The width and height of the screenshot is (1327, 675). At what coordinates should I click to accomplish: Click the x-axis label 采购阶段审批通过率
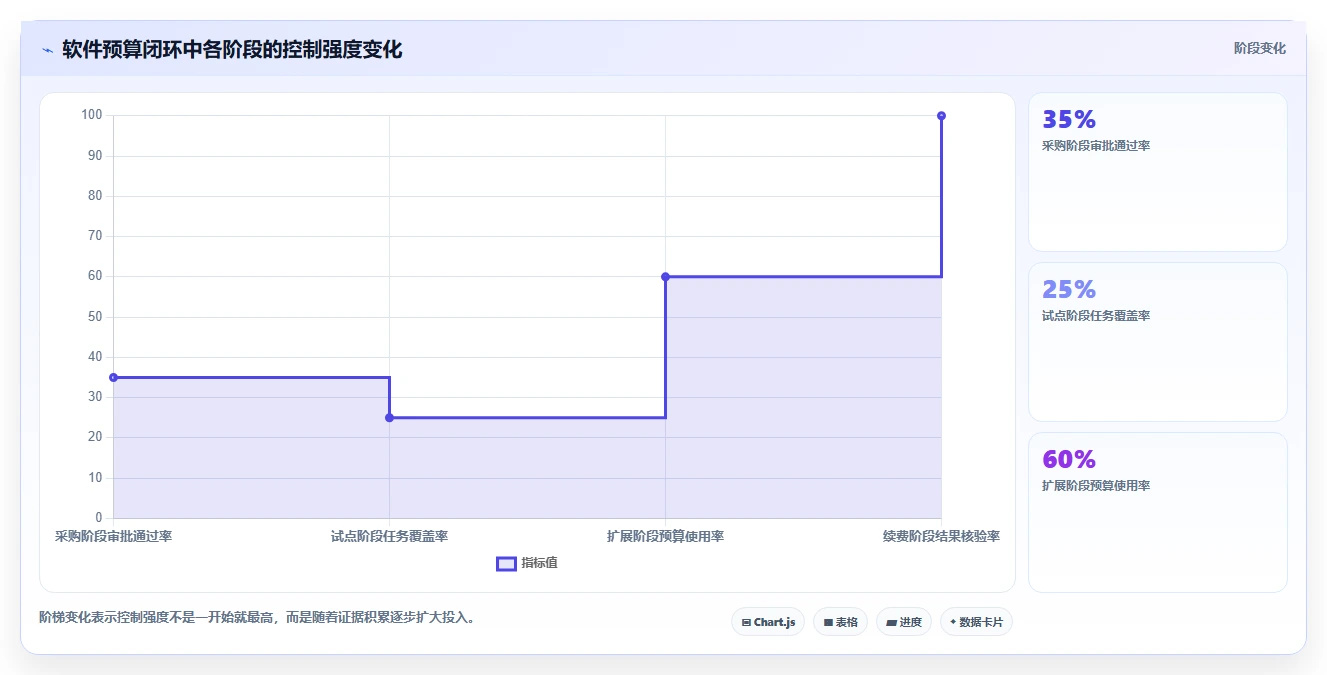click(113, 536)
